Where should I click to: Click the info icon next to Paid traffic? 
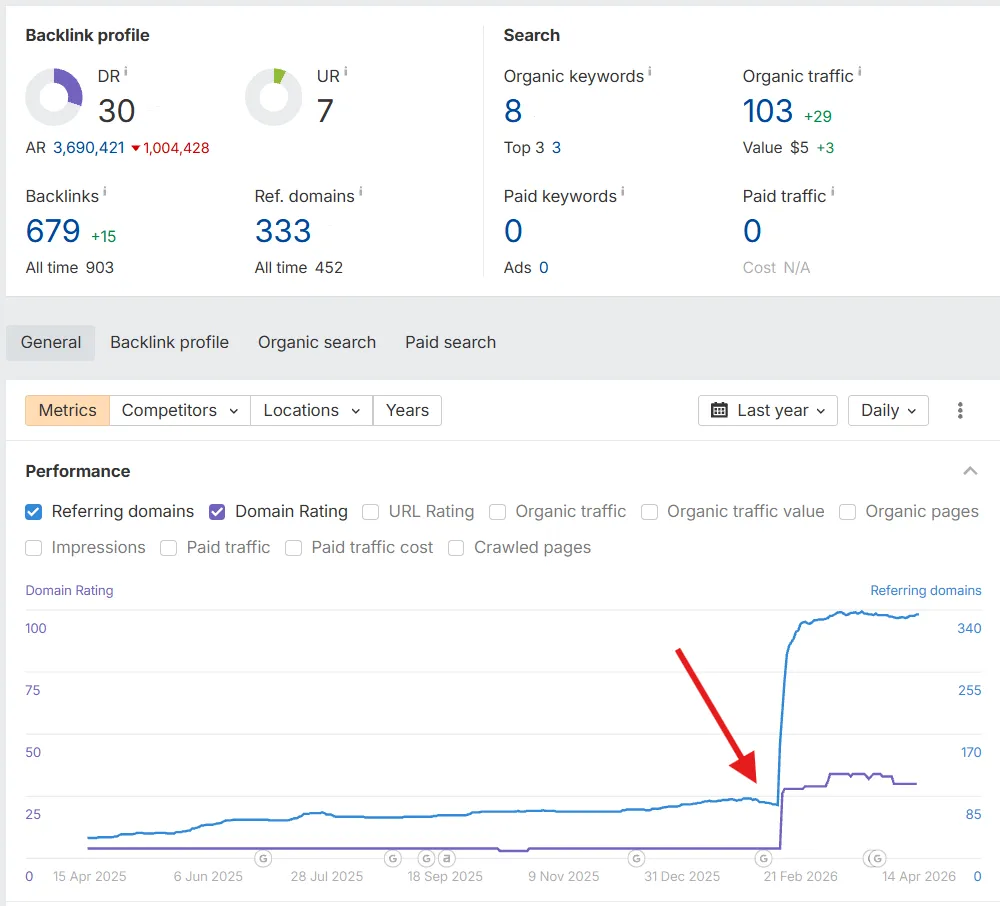tap(833, 192)
